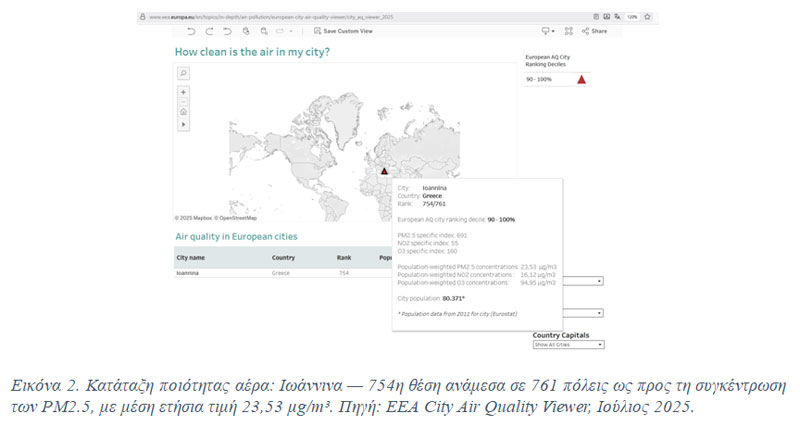Sort table by Rank column header
800x426 pixels.
tap(344, 257)
